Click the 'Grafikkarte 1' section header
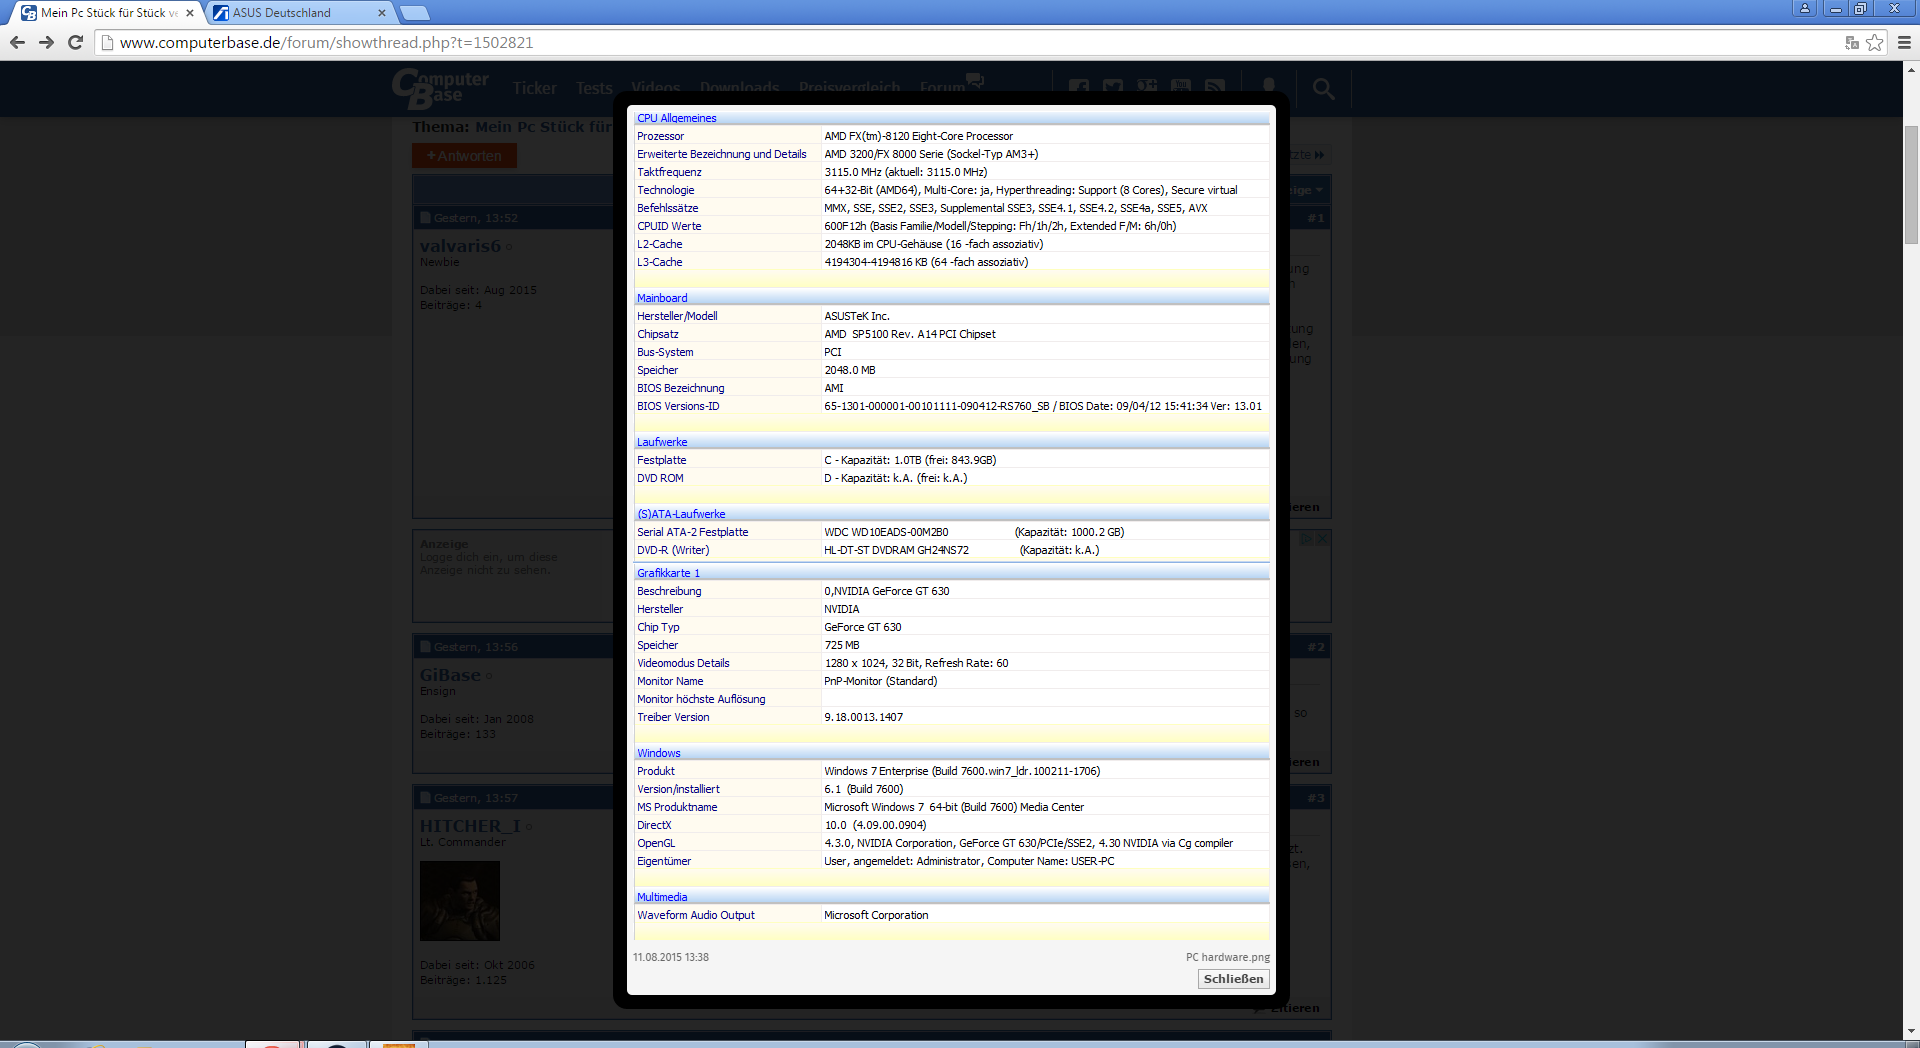The image size is (1920, 1048). pos(668,573)
